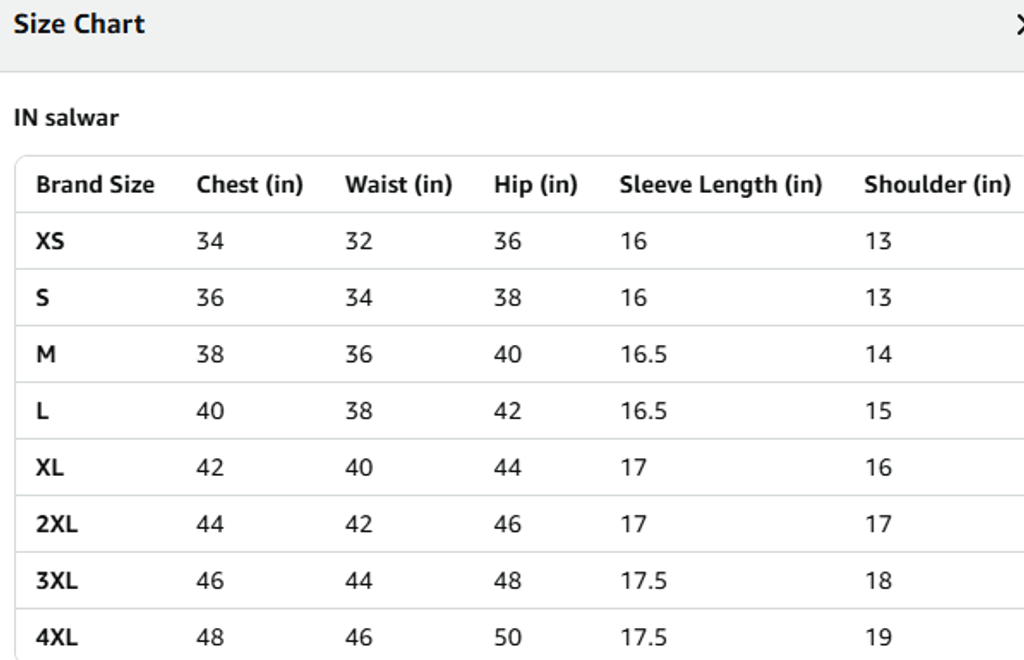Select the L size row label
The image size is (1024, 660).
[42, 411]
